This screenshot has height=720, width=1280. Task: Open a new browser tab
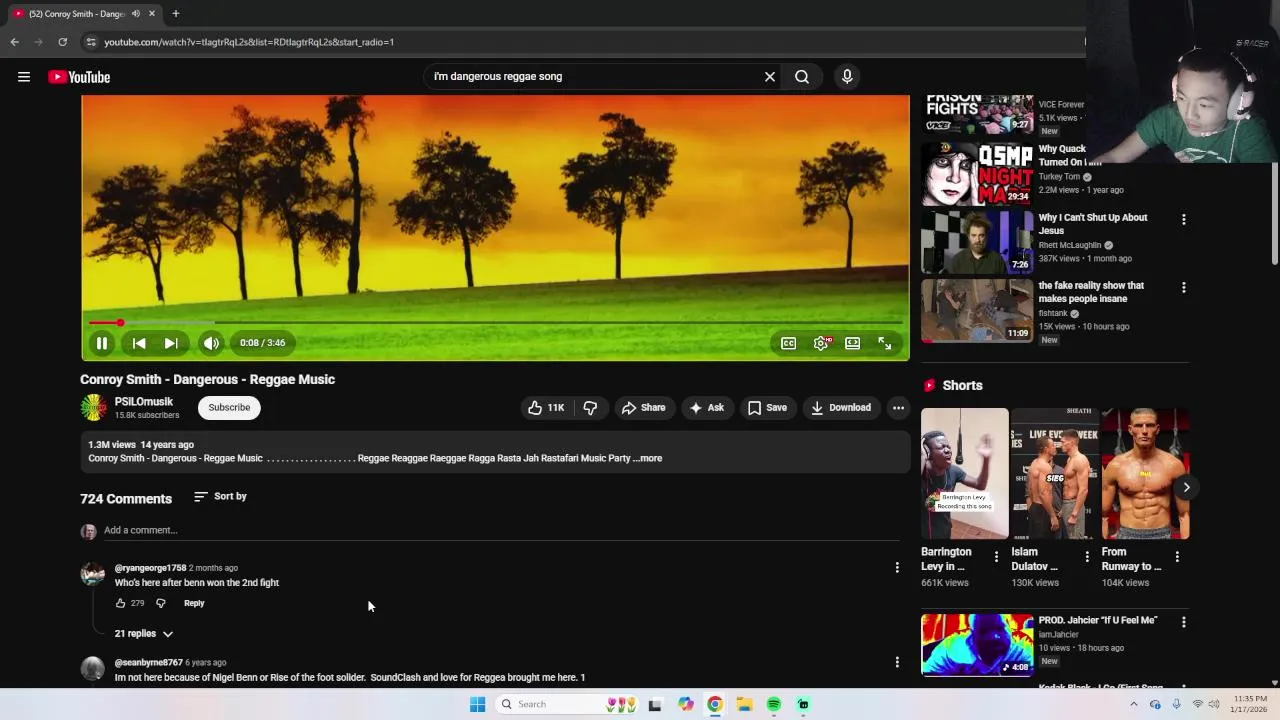tap(175, 14)
